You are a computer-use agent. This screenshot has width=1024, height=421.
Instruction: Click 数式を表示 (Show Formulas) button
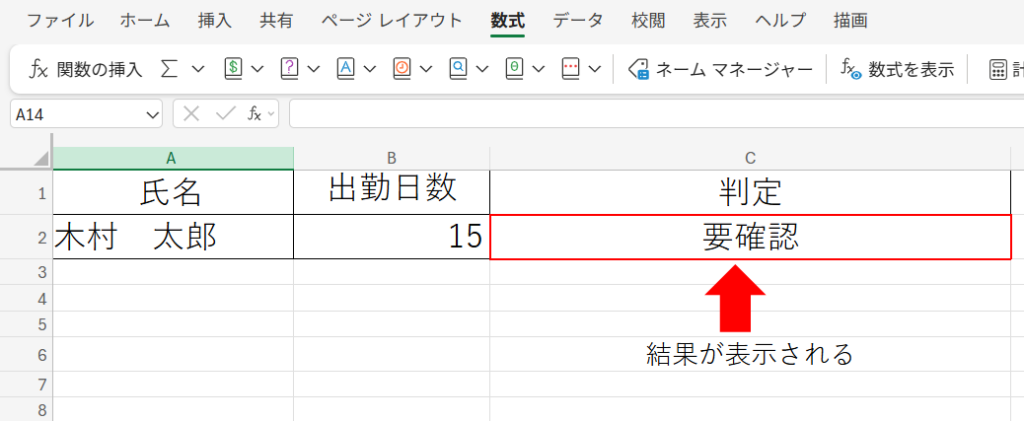897,69
